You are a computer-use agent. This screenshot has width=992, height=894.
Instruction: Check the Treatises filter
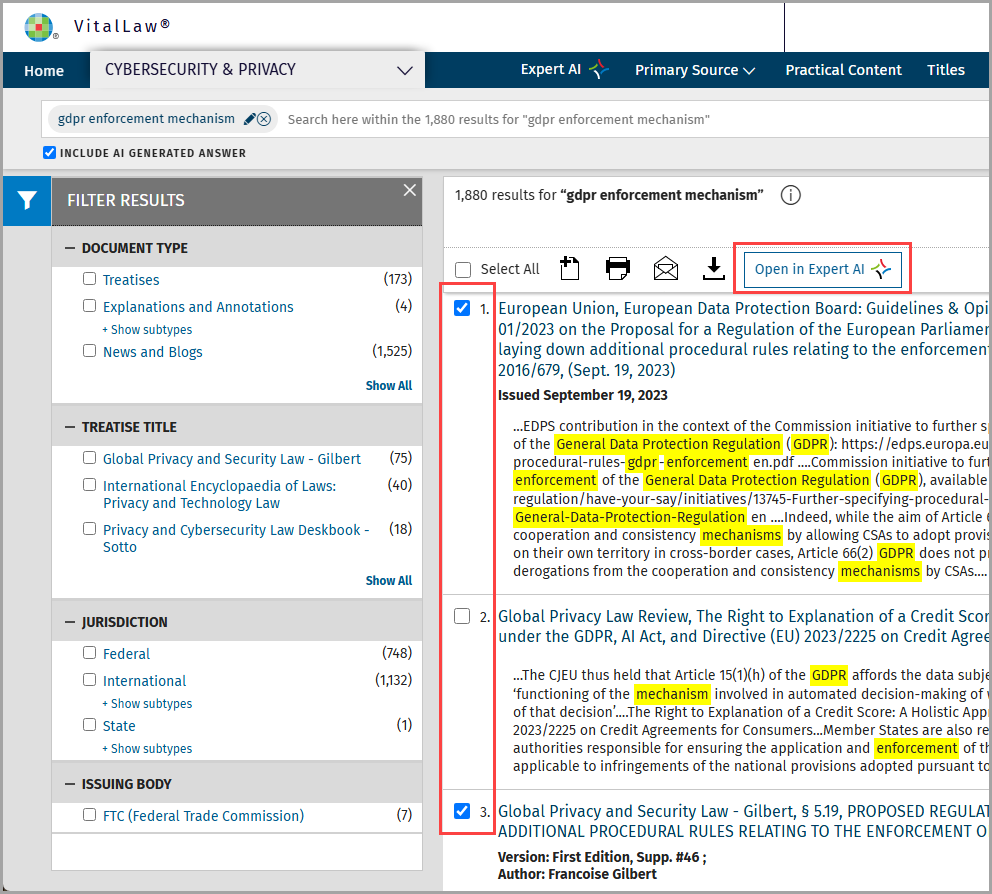click(x=90, y=278)
